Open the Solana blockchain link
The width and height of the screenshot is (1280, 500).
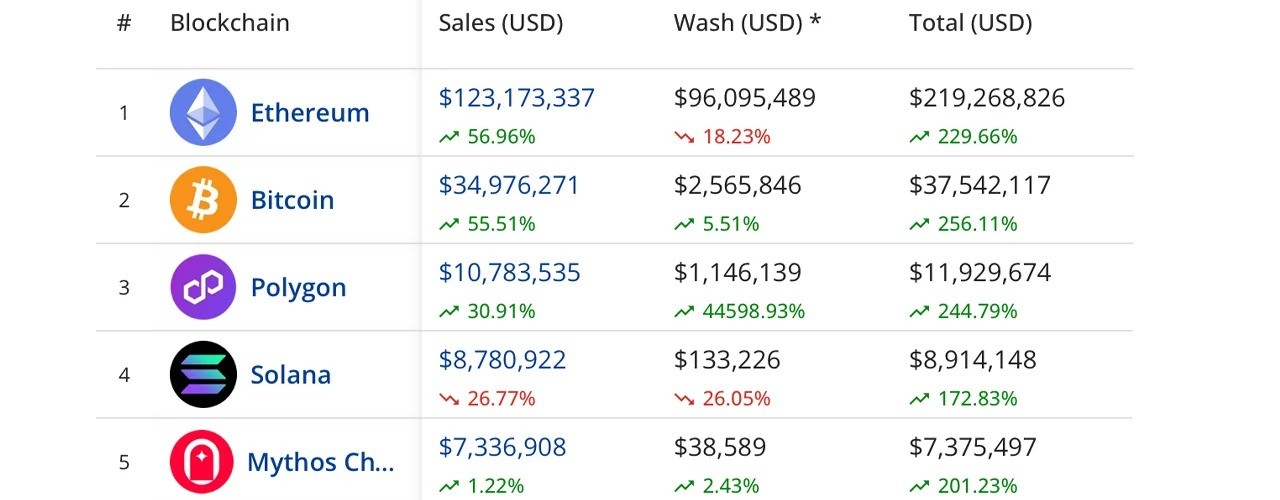pos(290,375)
